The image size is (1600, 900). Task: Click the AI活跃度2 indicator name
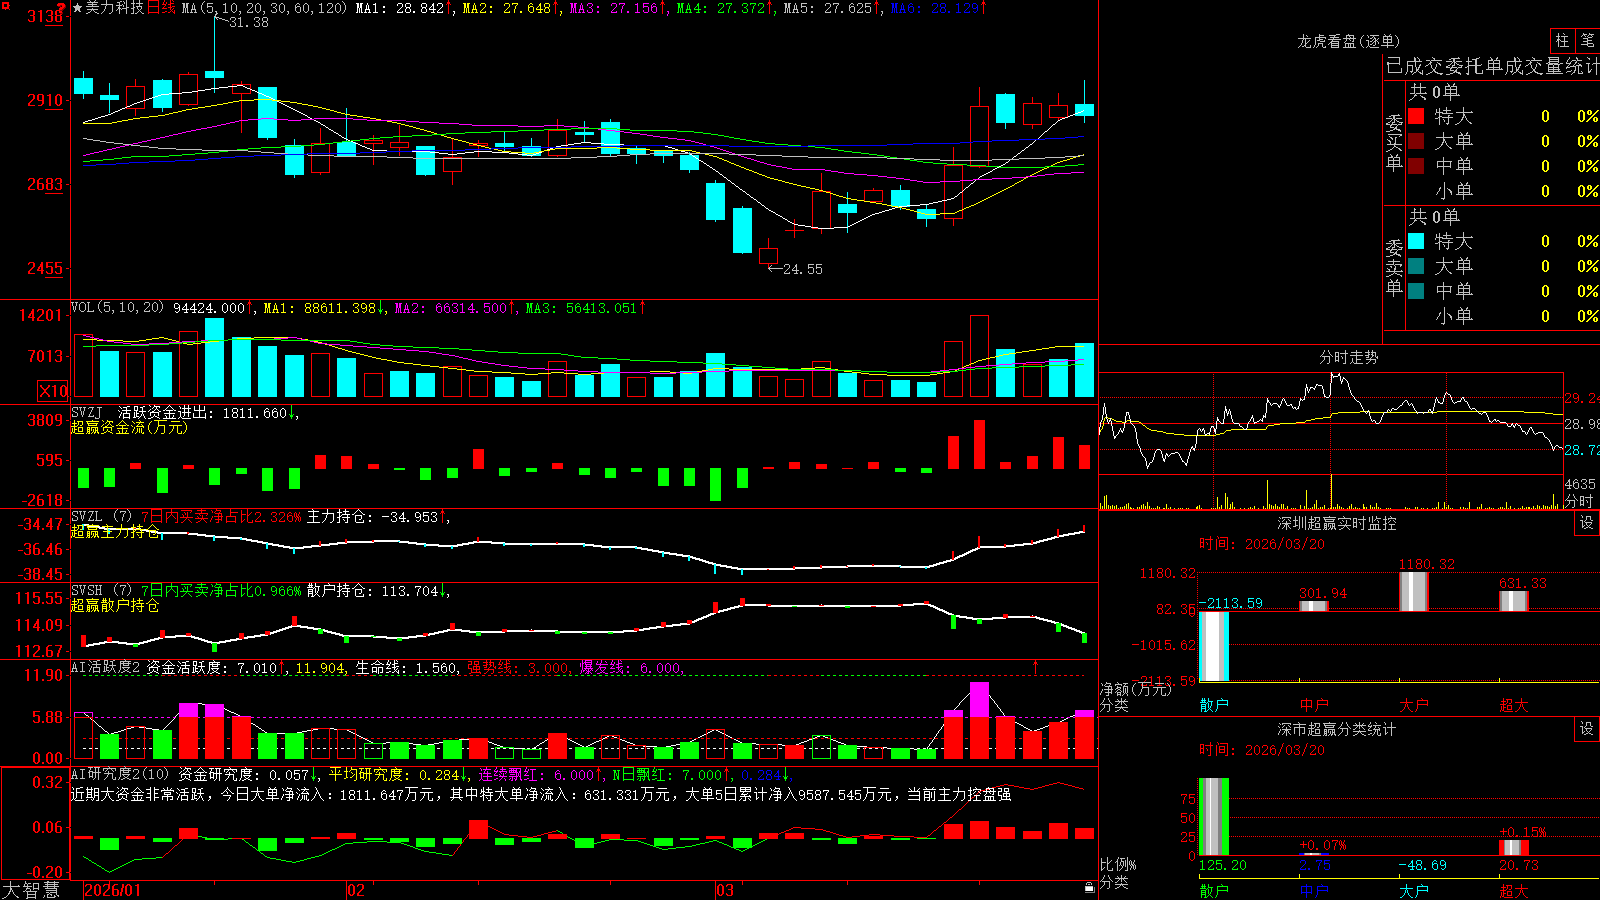point(105,668)
